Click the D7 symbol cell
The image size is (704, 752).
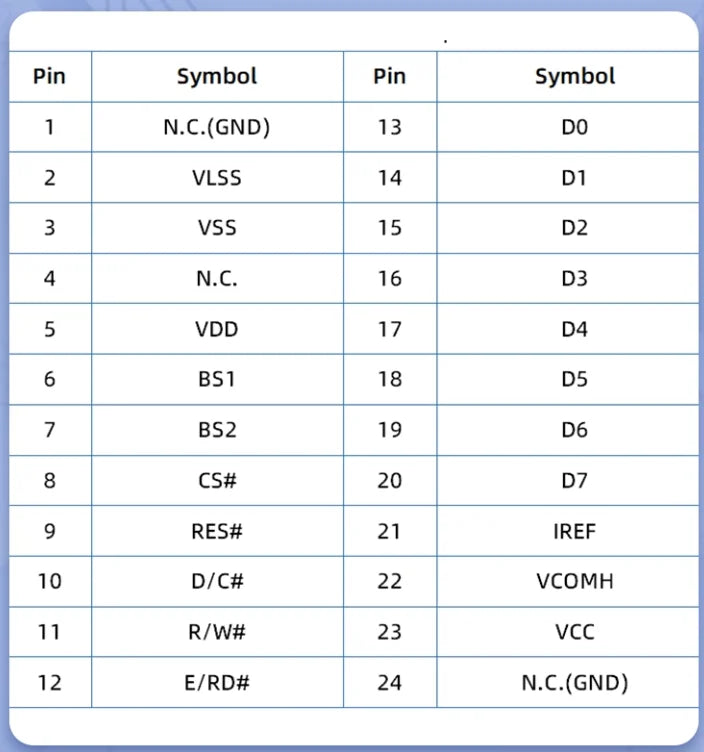tap(568, 481)
